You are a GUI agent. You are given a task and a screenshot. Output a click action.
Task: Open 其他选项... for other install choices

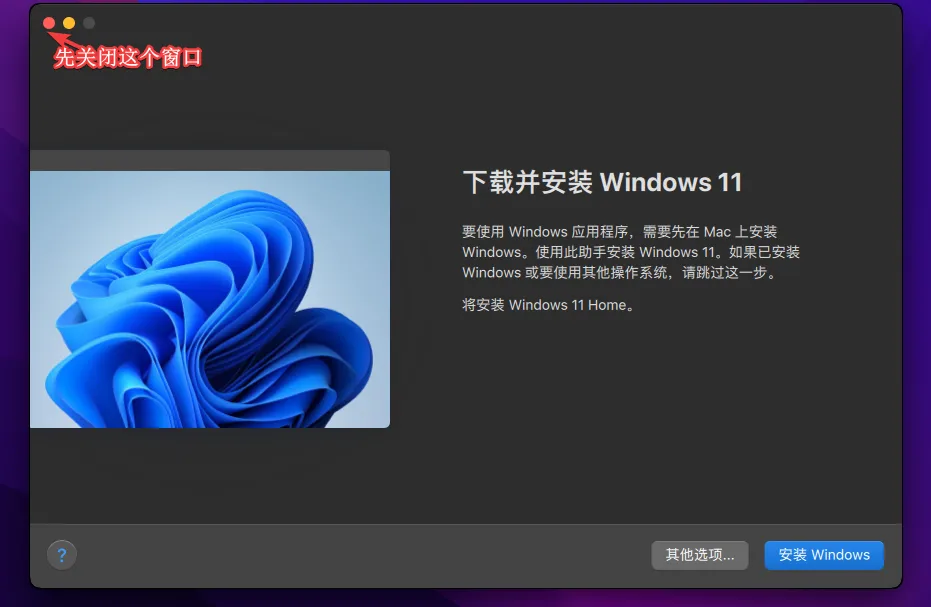click(699, 555)
